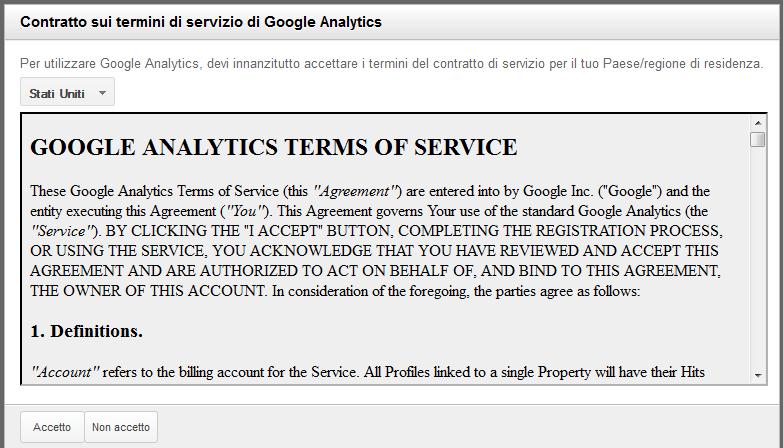The height and width of the screenshot is (448, 783).
Task: Click the terms scrollbar down arrow
Action: (758, 375)
